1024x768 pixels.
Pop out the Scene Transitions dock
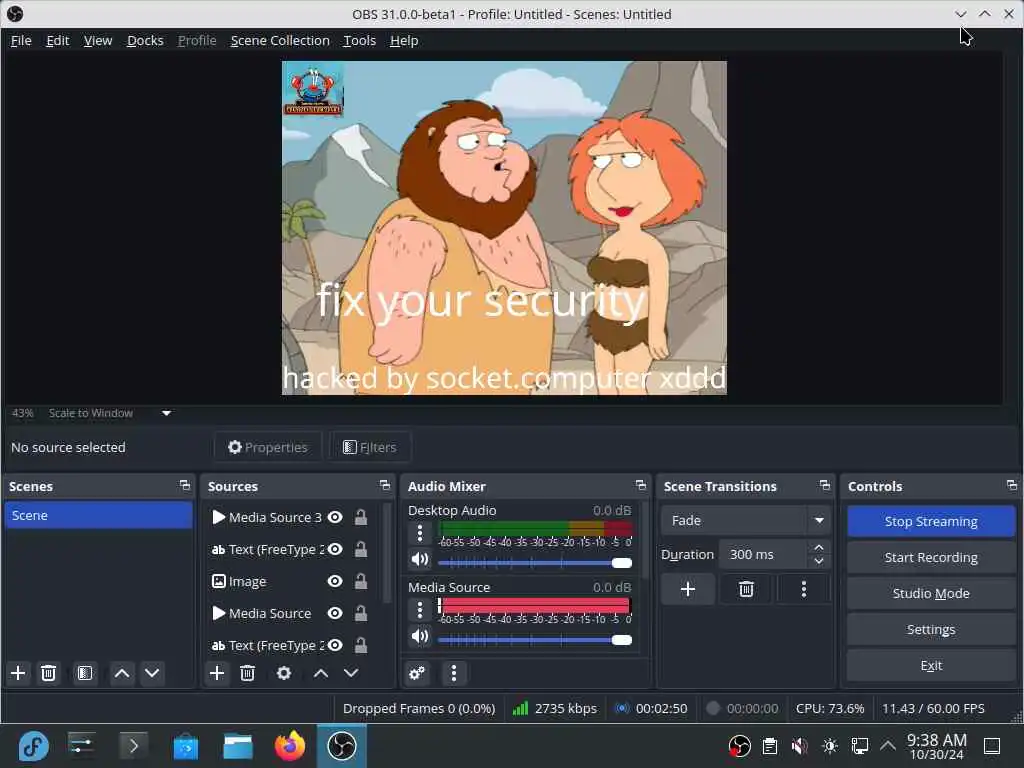(x=825, y=485)
